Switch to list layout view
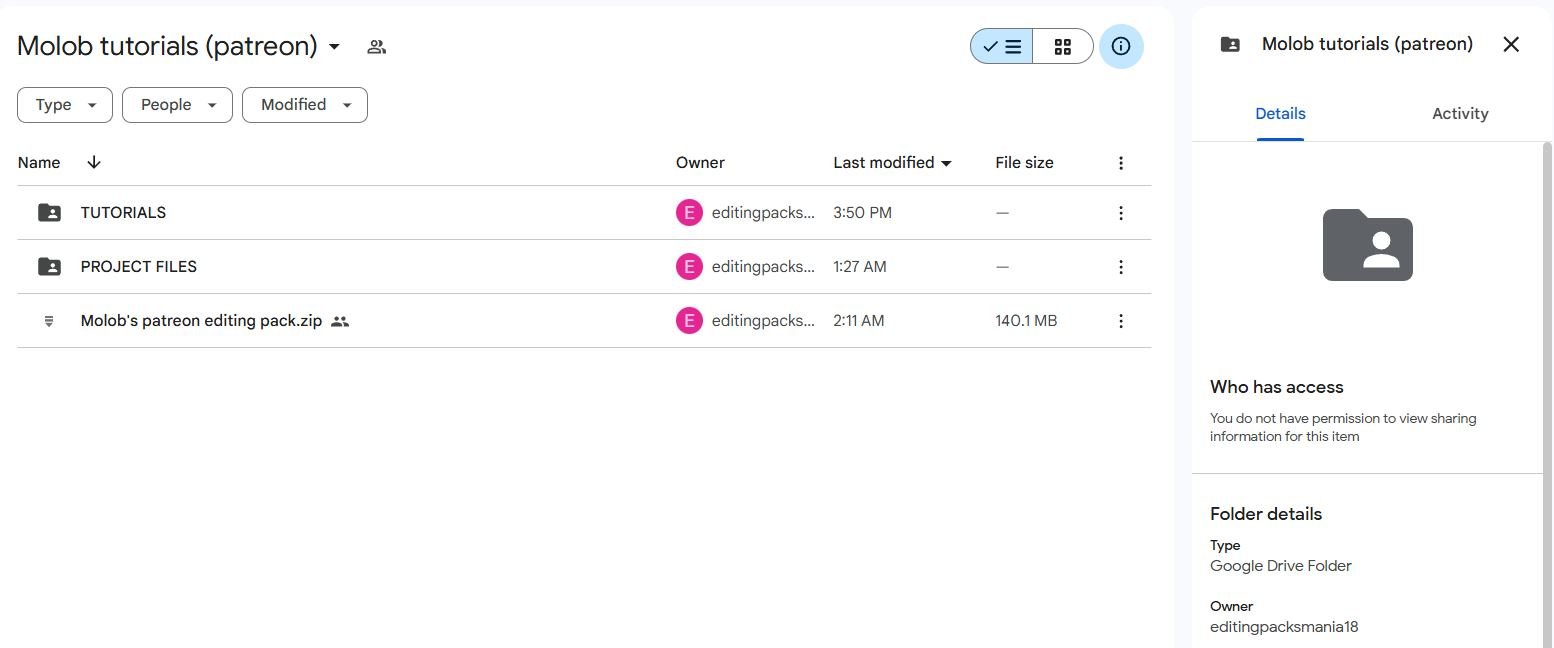This screenshot has height=648, width=1554. point(1001,46)
